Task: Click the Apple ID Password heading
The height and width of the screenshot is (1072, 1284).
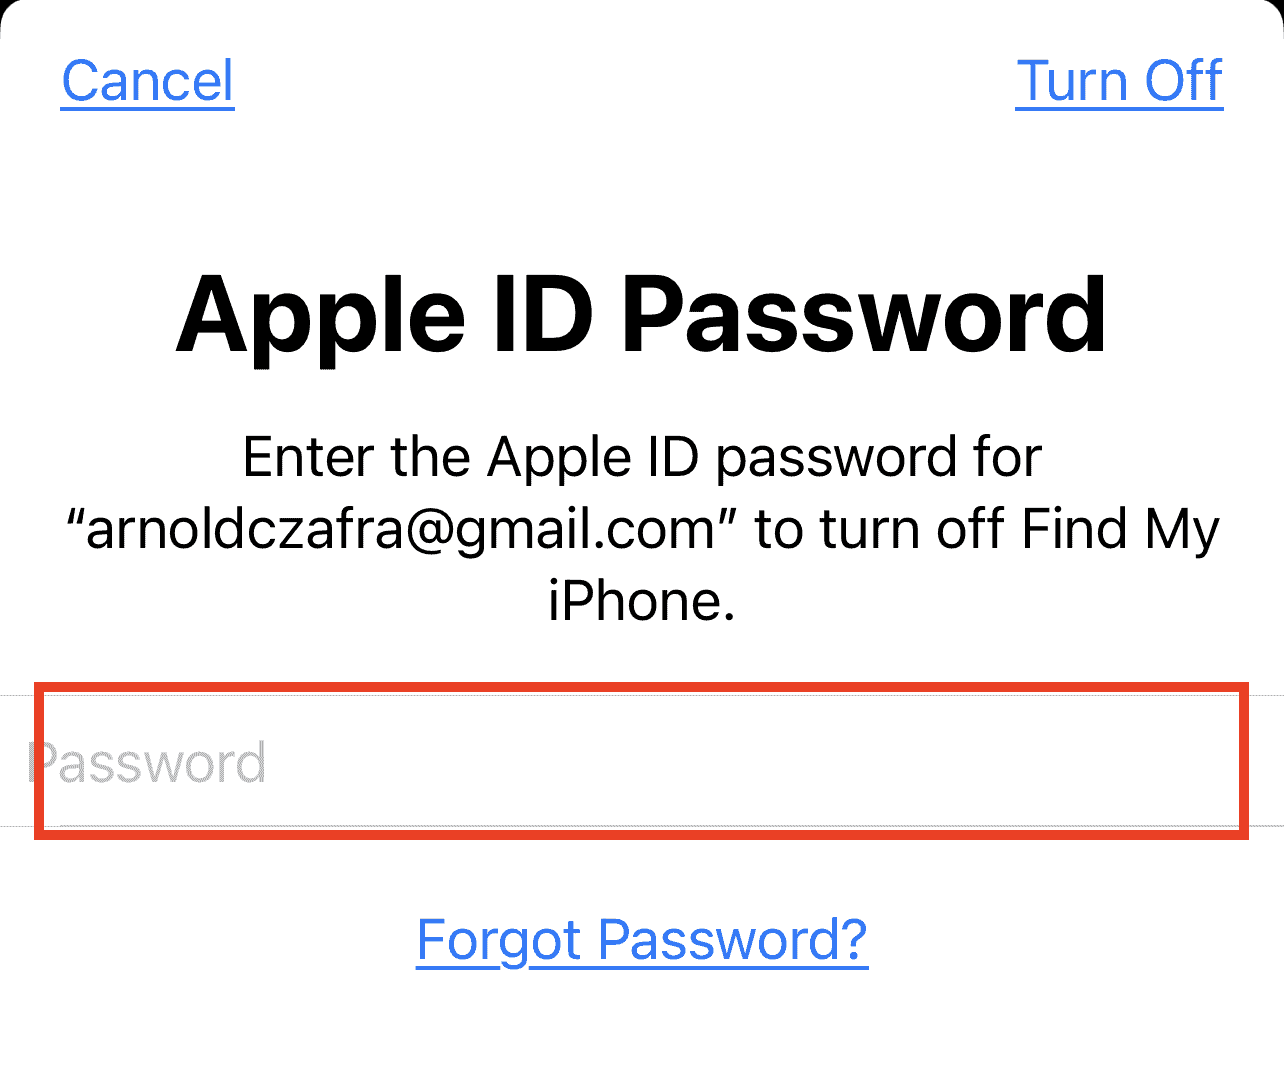Action: coord(641,315)
